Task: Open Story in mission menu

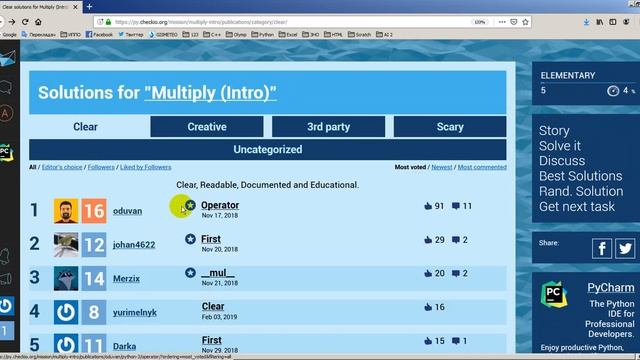Action: pyautogui.click(x=554, y=131)
